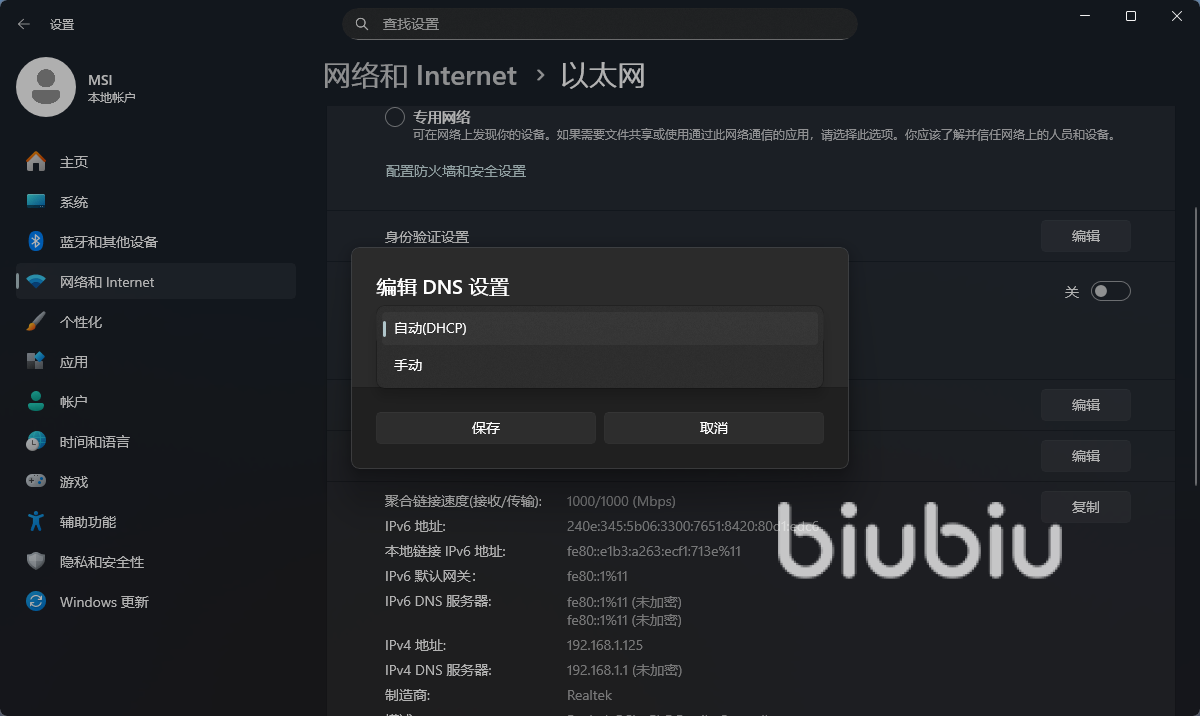Open the 应用 apps icon
The height and width of the screenshot is (716, 1200).
(x=36, y=362)
